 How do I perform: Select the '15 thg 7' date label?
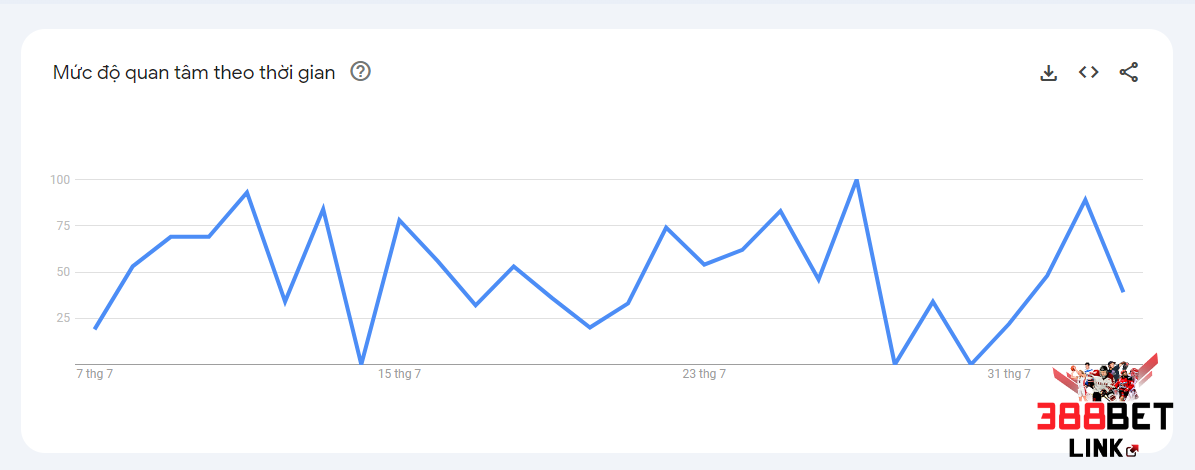(399, 374)
